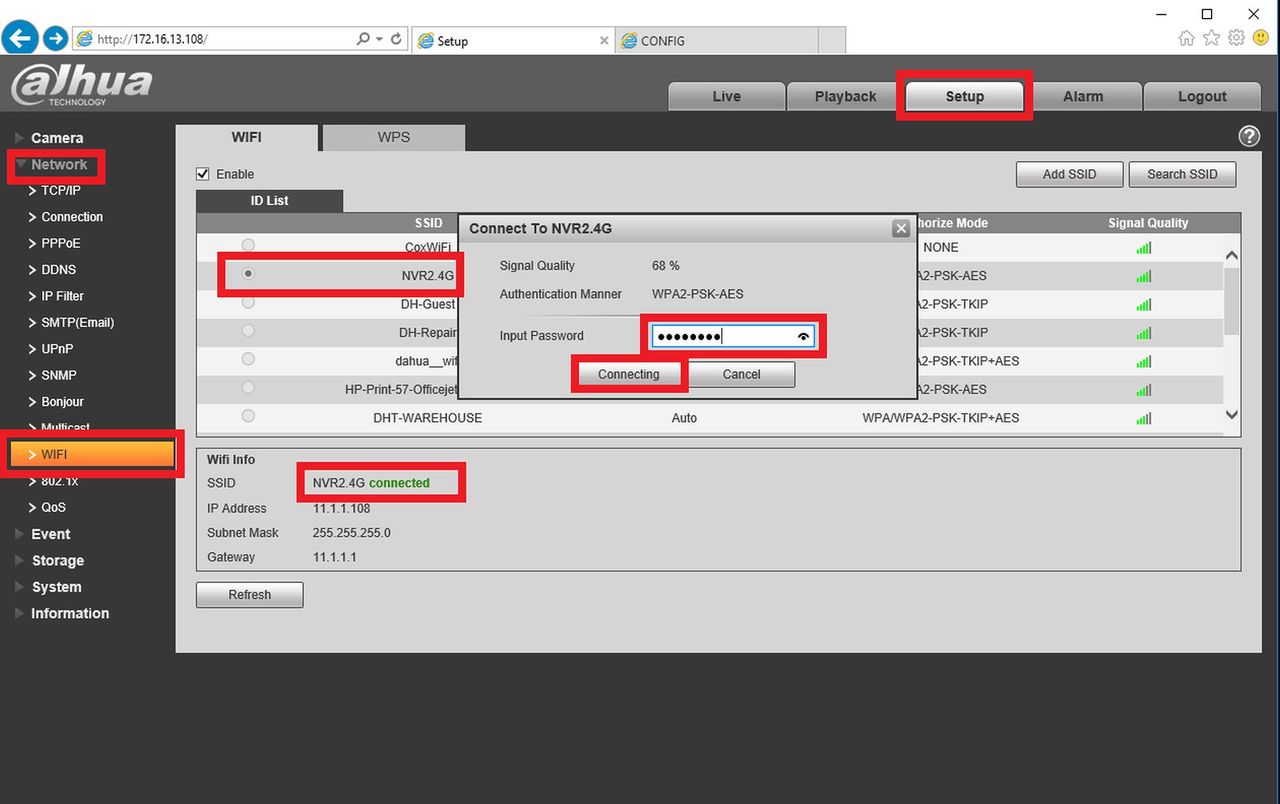Click the browser Forward arrow
This screenshot has width=1280, height=804.
click(56, 39)
